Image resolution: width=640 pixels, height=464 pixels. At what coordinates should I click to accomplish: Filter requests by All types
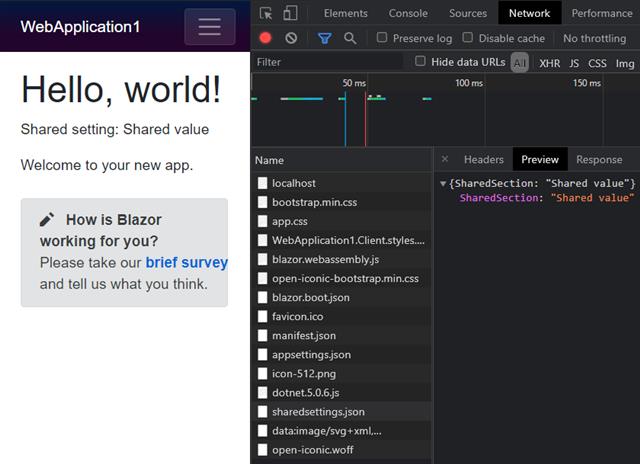[x=520, y=63]
